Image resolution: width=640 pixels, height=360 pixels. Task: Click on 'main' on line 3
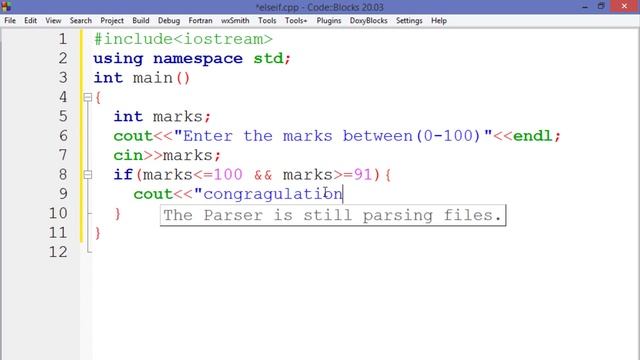153,78
